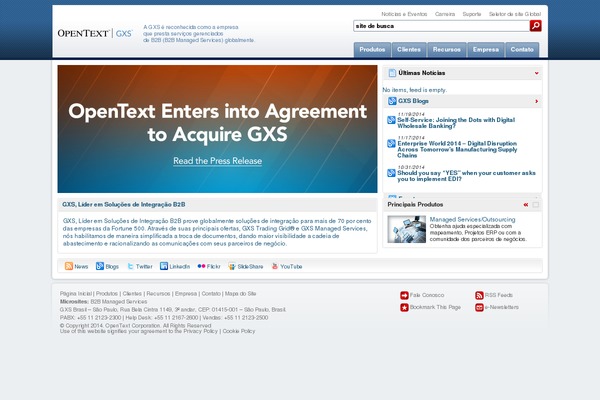Collapse the Últimas Notícias panel arrow
This screenshot has height=400, width=600.
coord(536,73)
